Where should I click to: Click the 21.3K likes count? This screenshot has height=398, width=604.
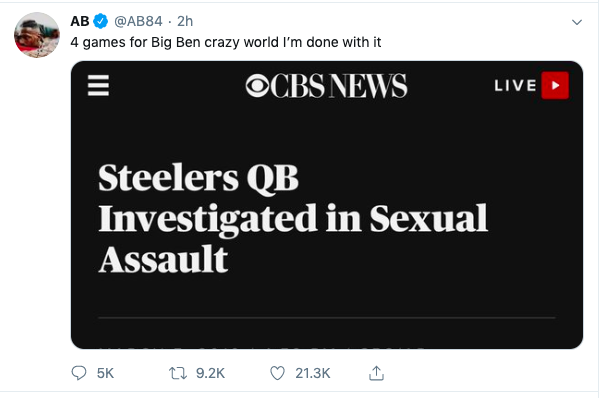coord(313,373)
